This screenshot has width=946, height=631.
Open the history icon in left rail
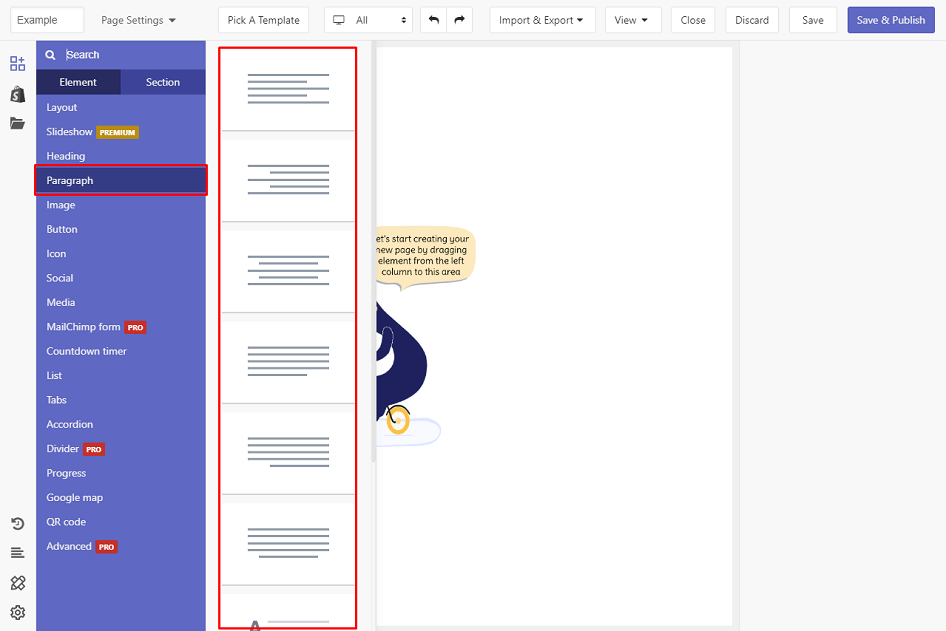tap(17, 524)
